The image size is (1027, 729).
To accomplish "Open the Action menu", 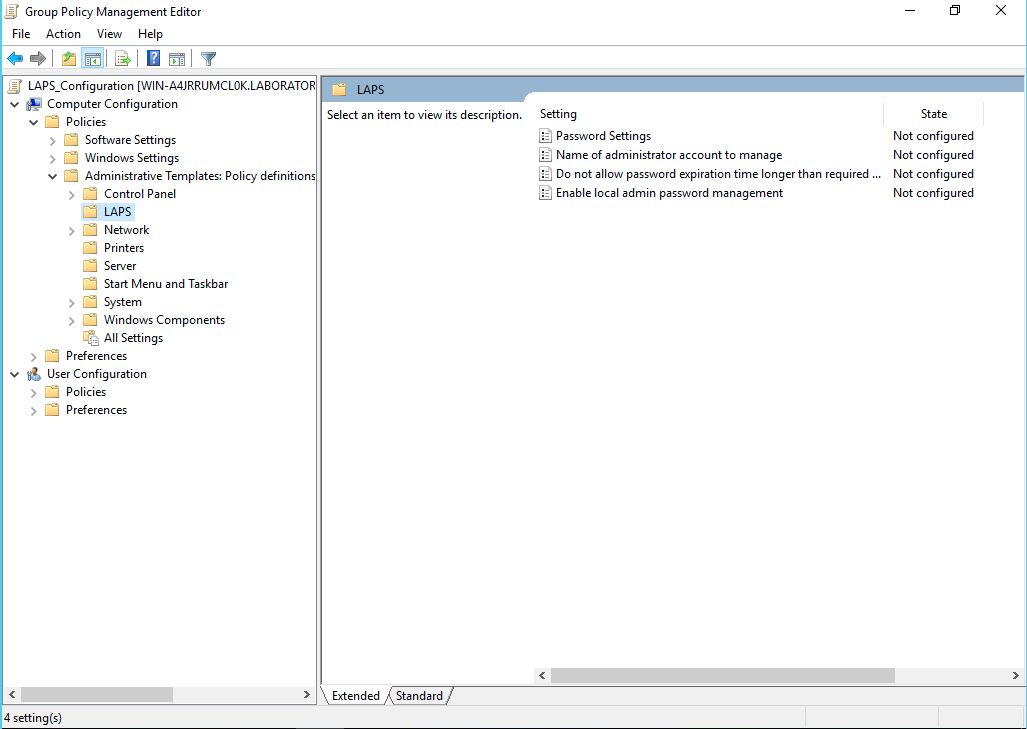I will point(64,34).
